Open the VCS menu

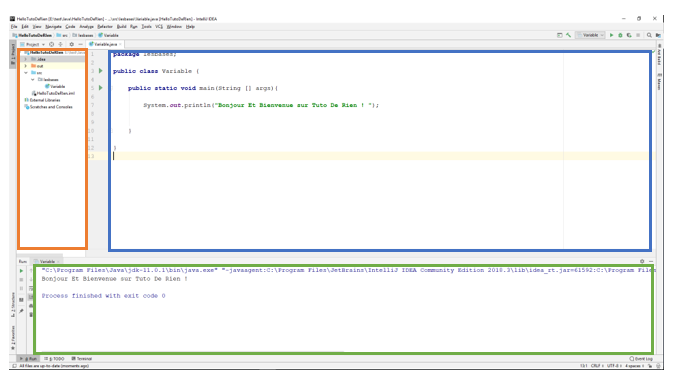pos(159,27)
